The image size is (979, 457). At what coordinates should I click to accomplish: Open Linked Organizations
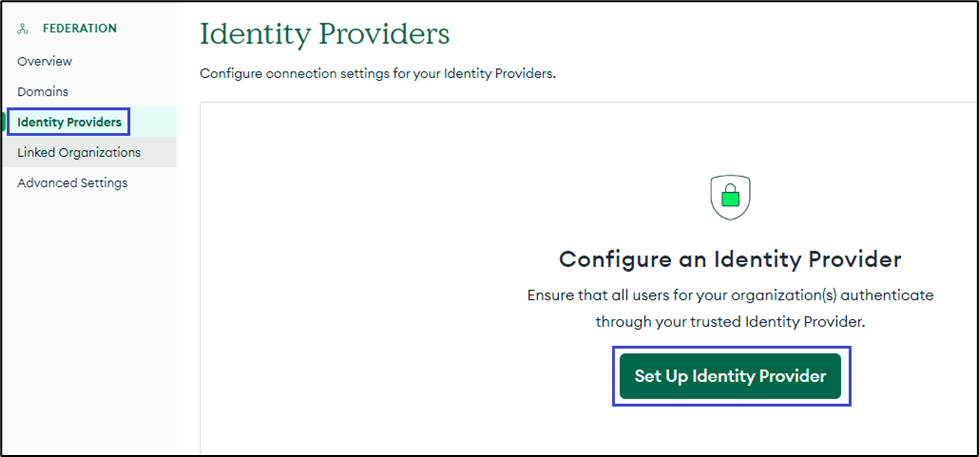79,153
